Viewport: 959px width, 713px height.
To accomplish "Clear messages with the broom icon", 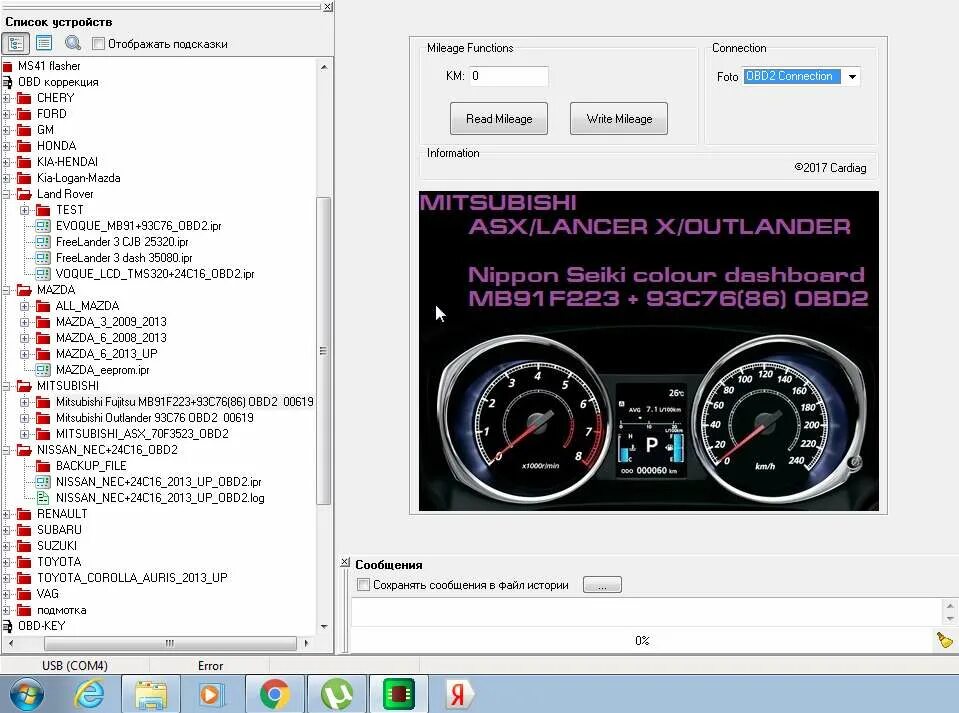I will click(945, 640).
